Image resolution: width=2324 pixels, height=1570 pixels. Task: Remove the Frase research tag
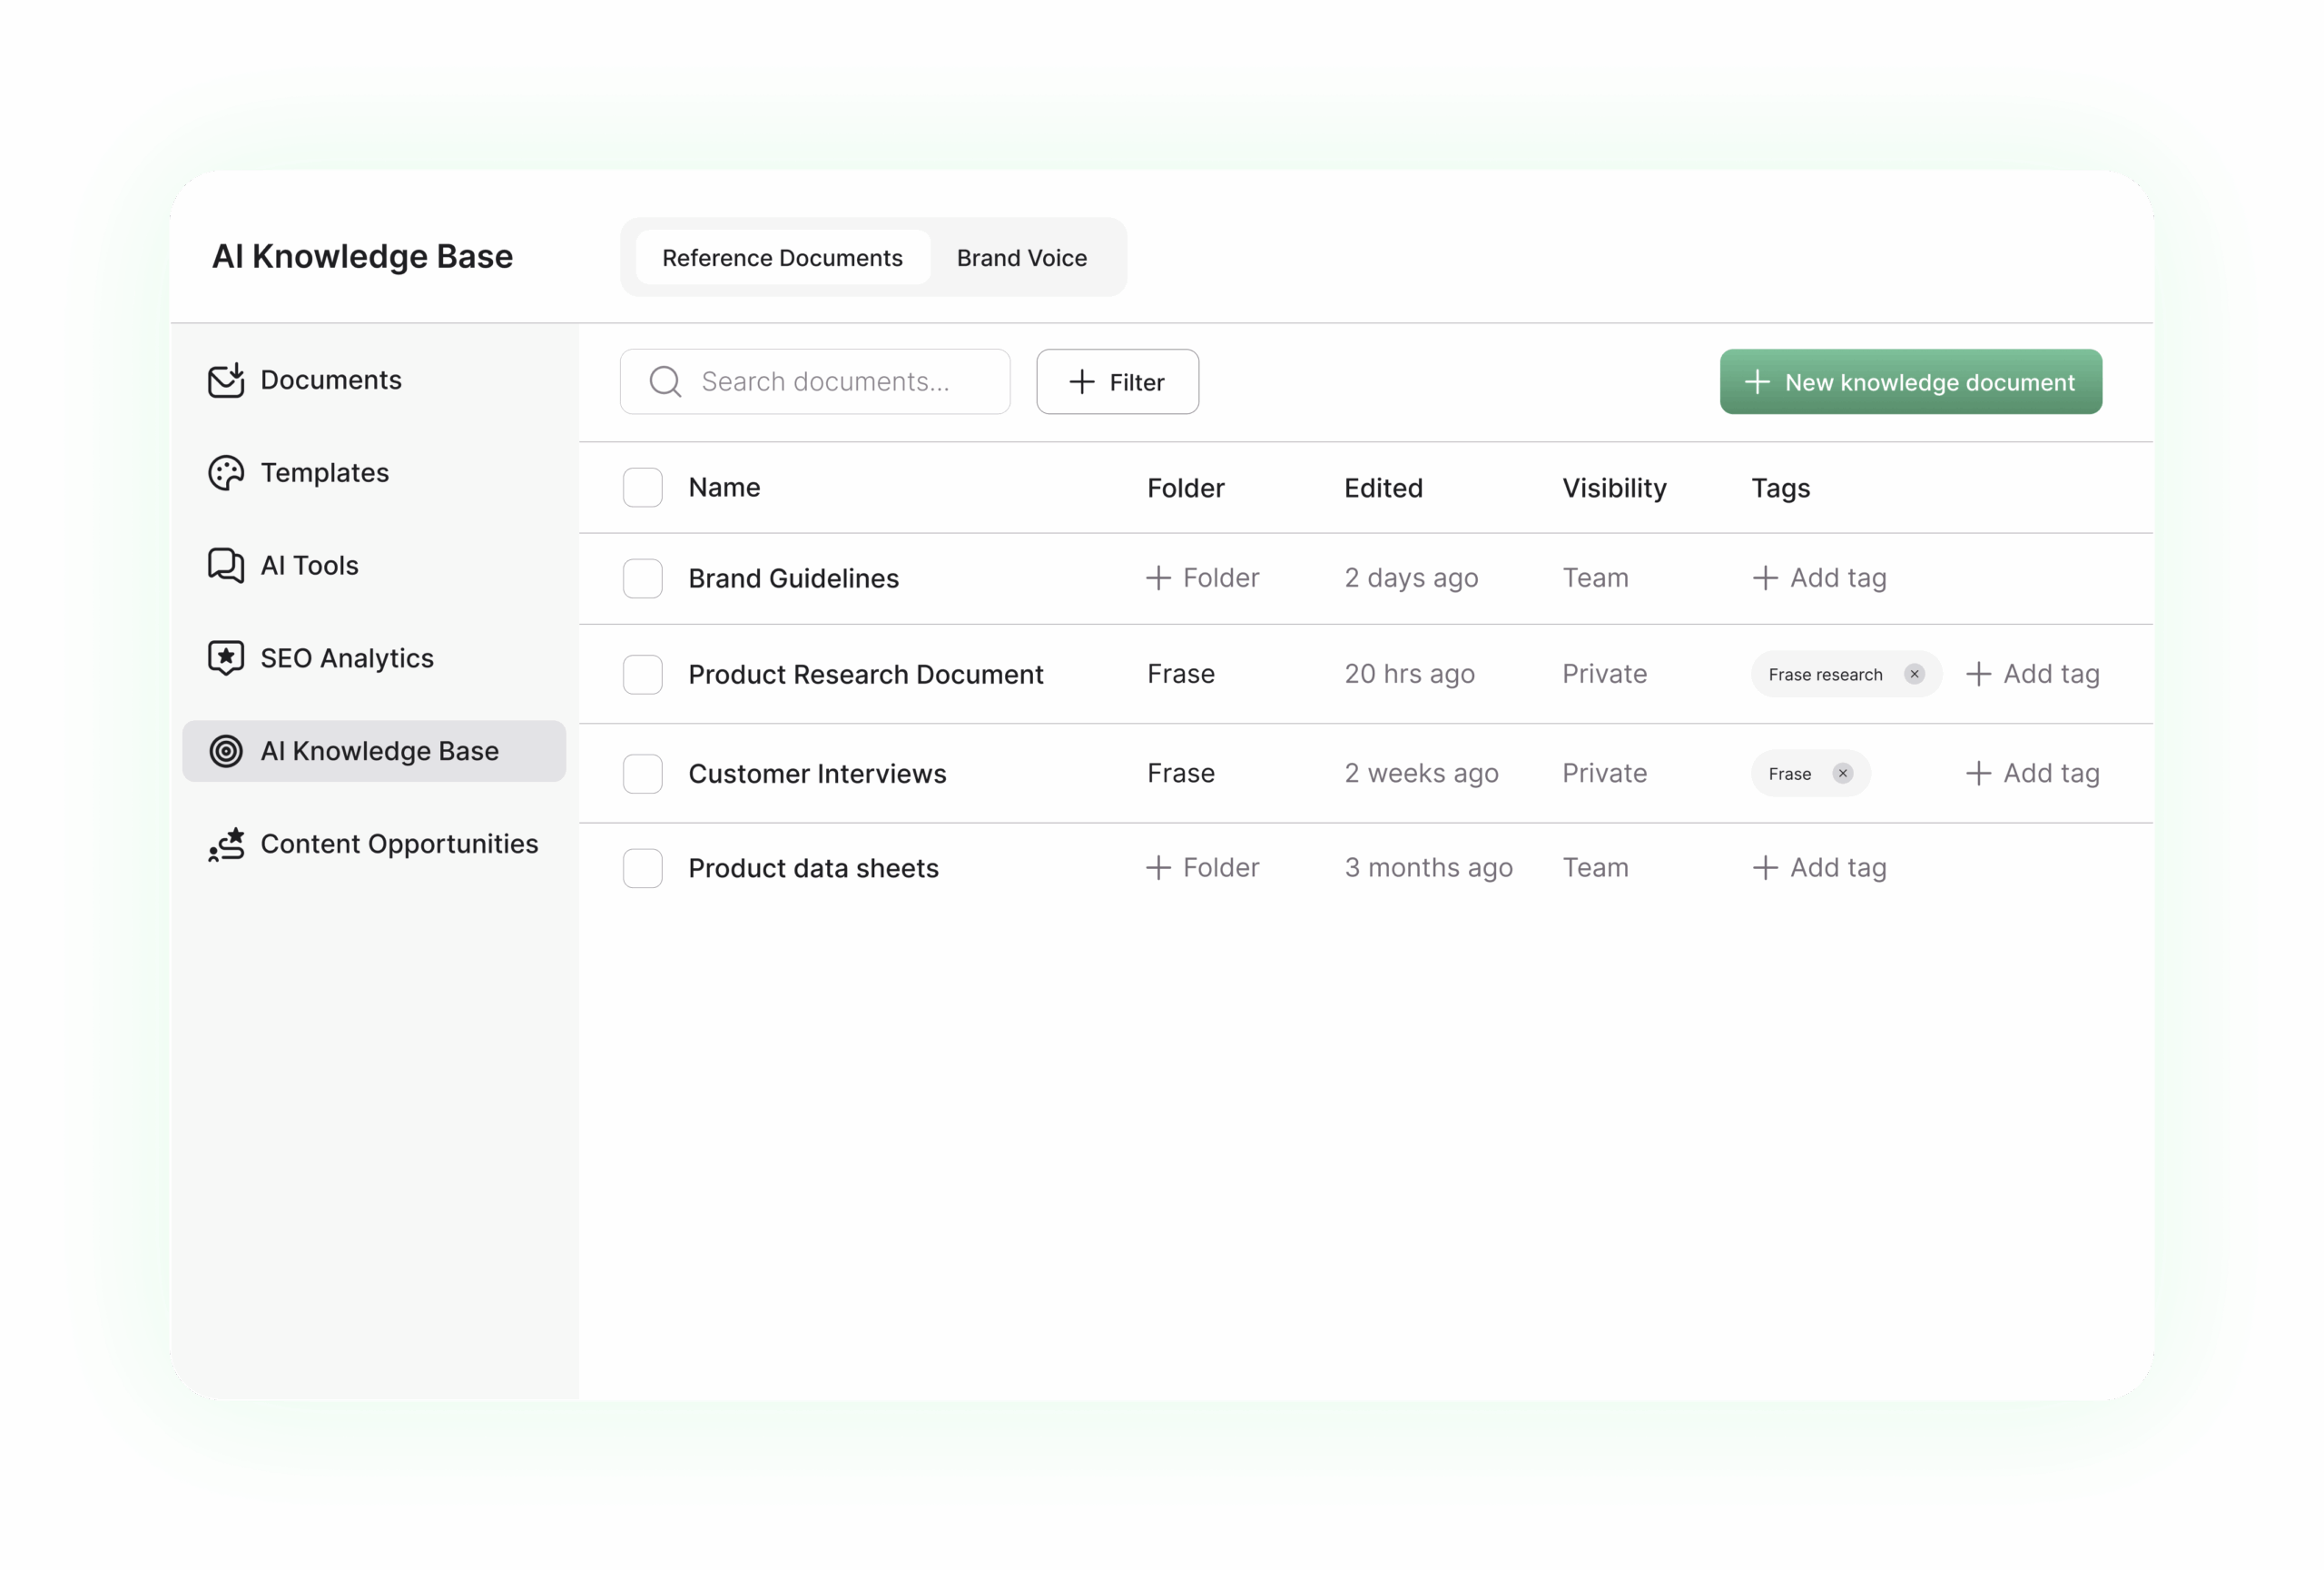tap(1914, 674)
